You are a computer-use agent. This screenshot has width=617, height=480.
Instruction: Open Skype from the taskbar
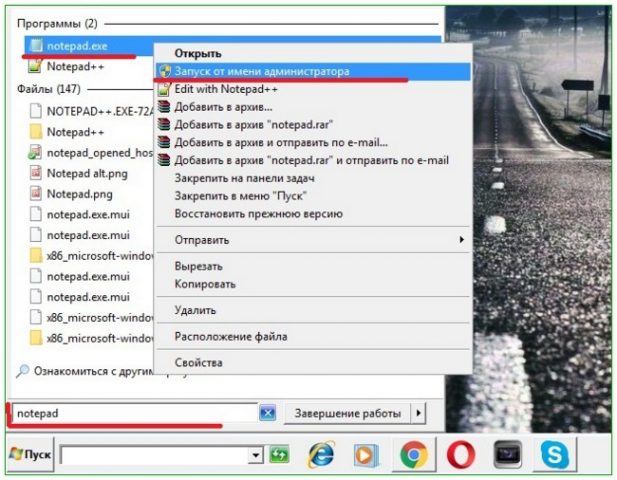553,455
